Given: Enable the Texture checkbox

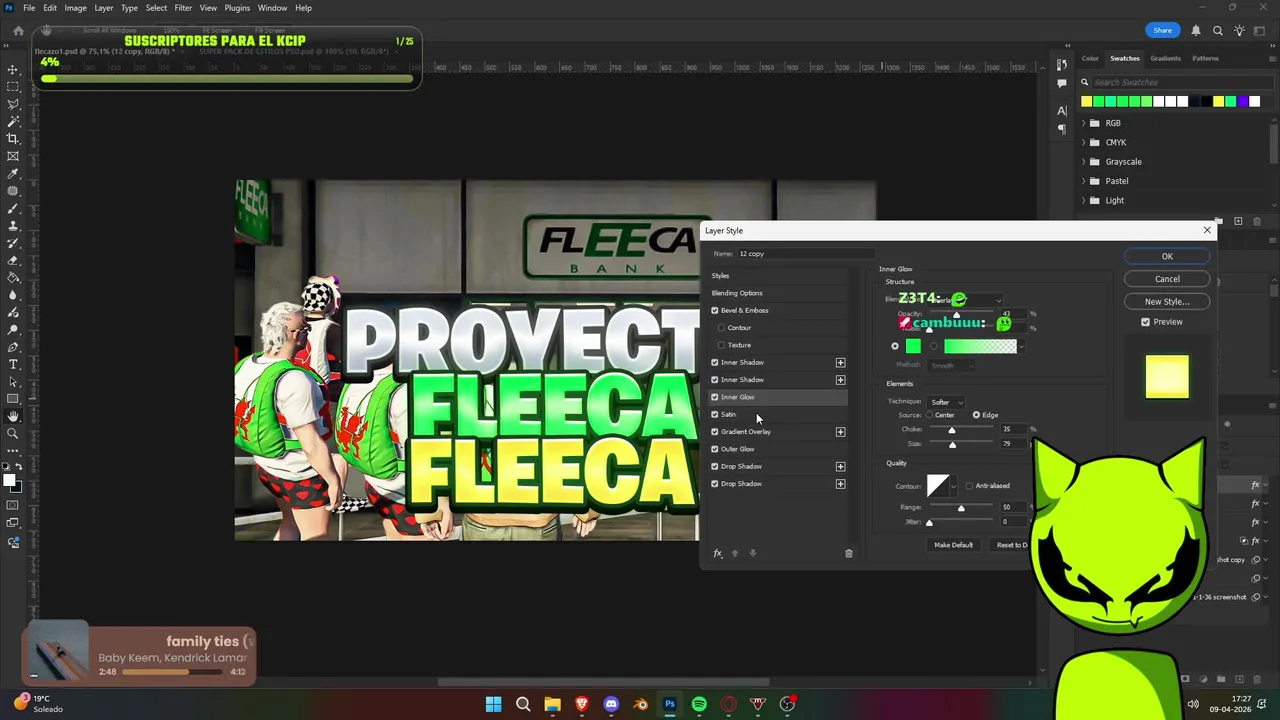Looking at the screenshot, I should pos(722,345).
